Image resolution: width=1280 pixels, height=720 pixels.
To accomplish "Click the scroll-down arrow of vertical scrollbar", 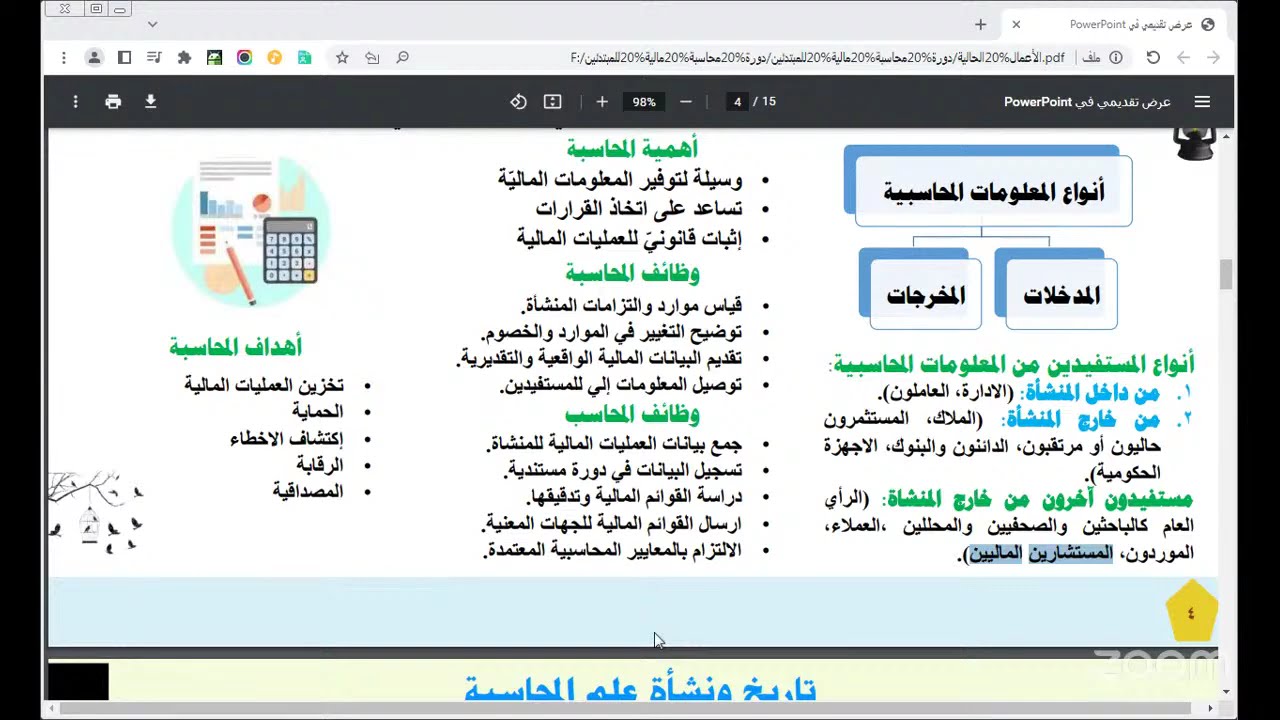I will pyautogui.click(x=1226, y=691).
